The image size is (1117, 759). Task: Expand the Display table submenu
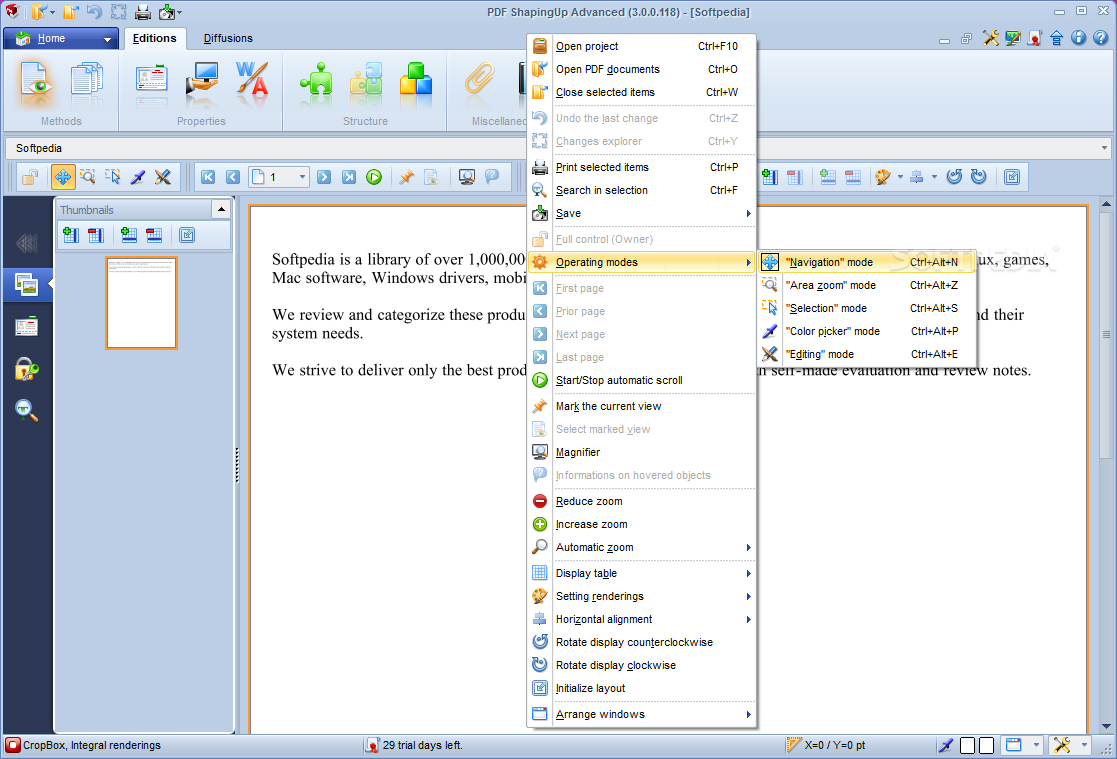(x=748, y=574)
